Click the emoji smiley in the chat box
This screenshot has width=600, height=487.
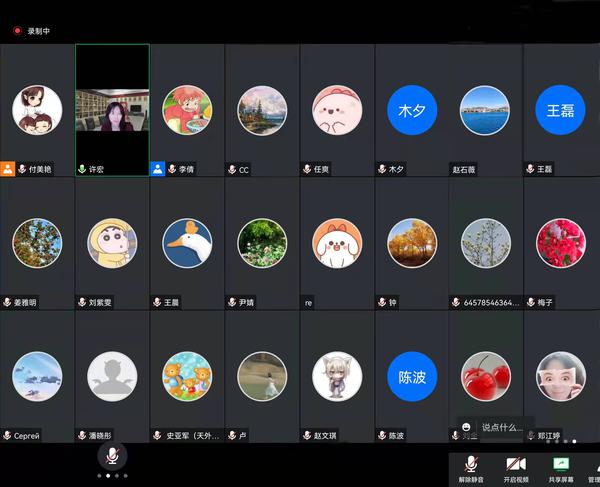[x=467, y=427]
